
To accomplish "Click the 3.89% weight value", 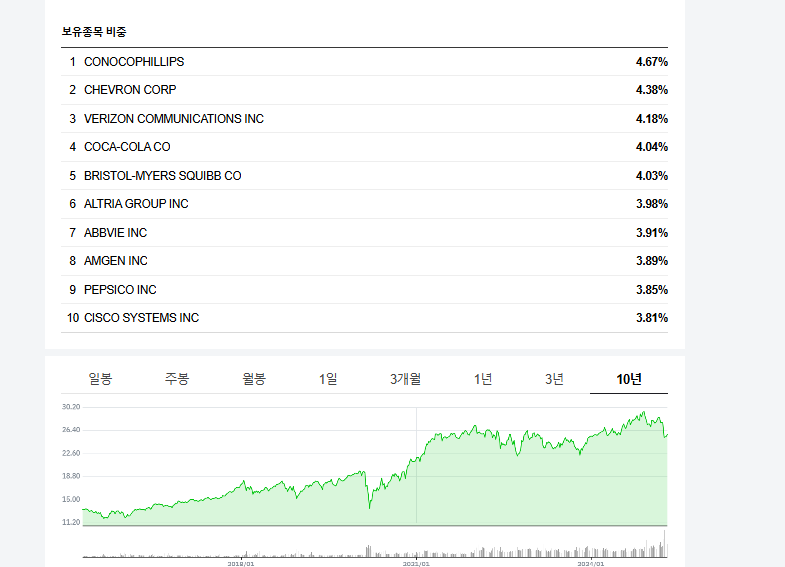I will pos(652,261).
